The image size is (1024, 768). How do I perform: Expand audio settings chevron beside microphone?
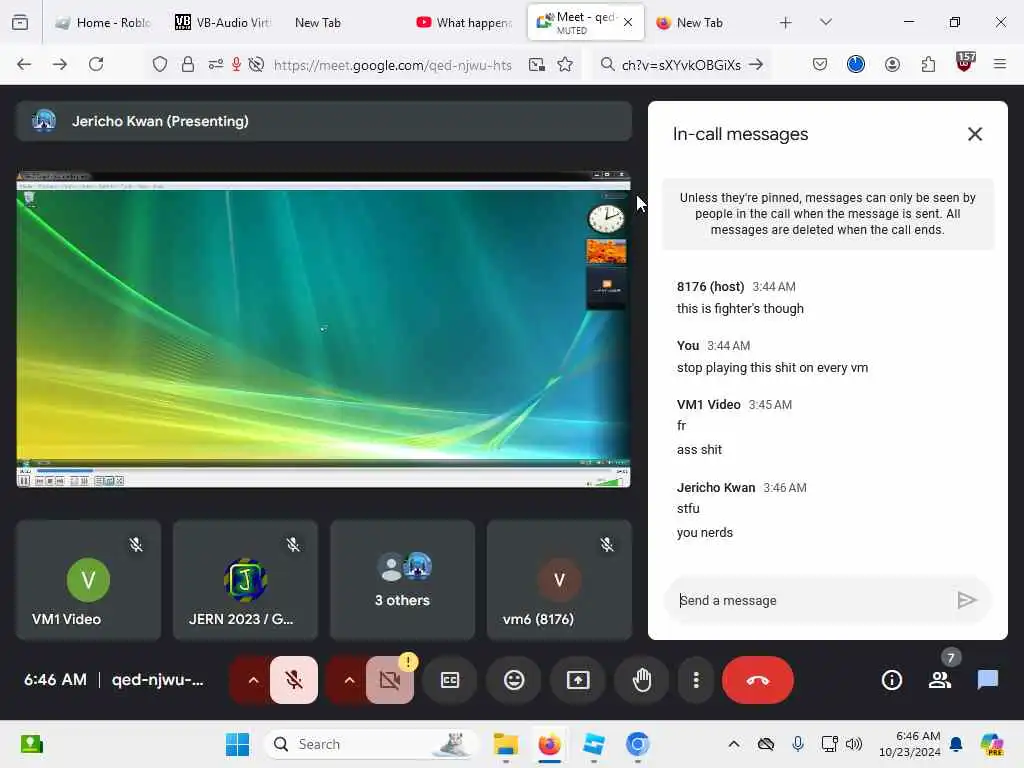click(253, 680)
